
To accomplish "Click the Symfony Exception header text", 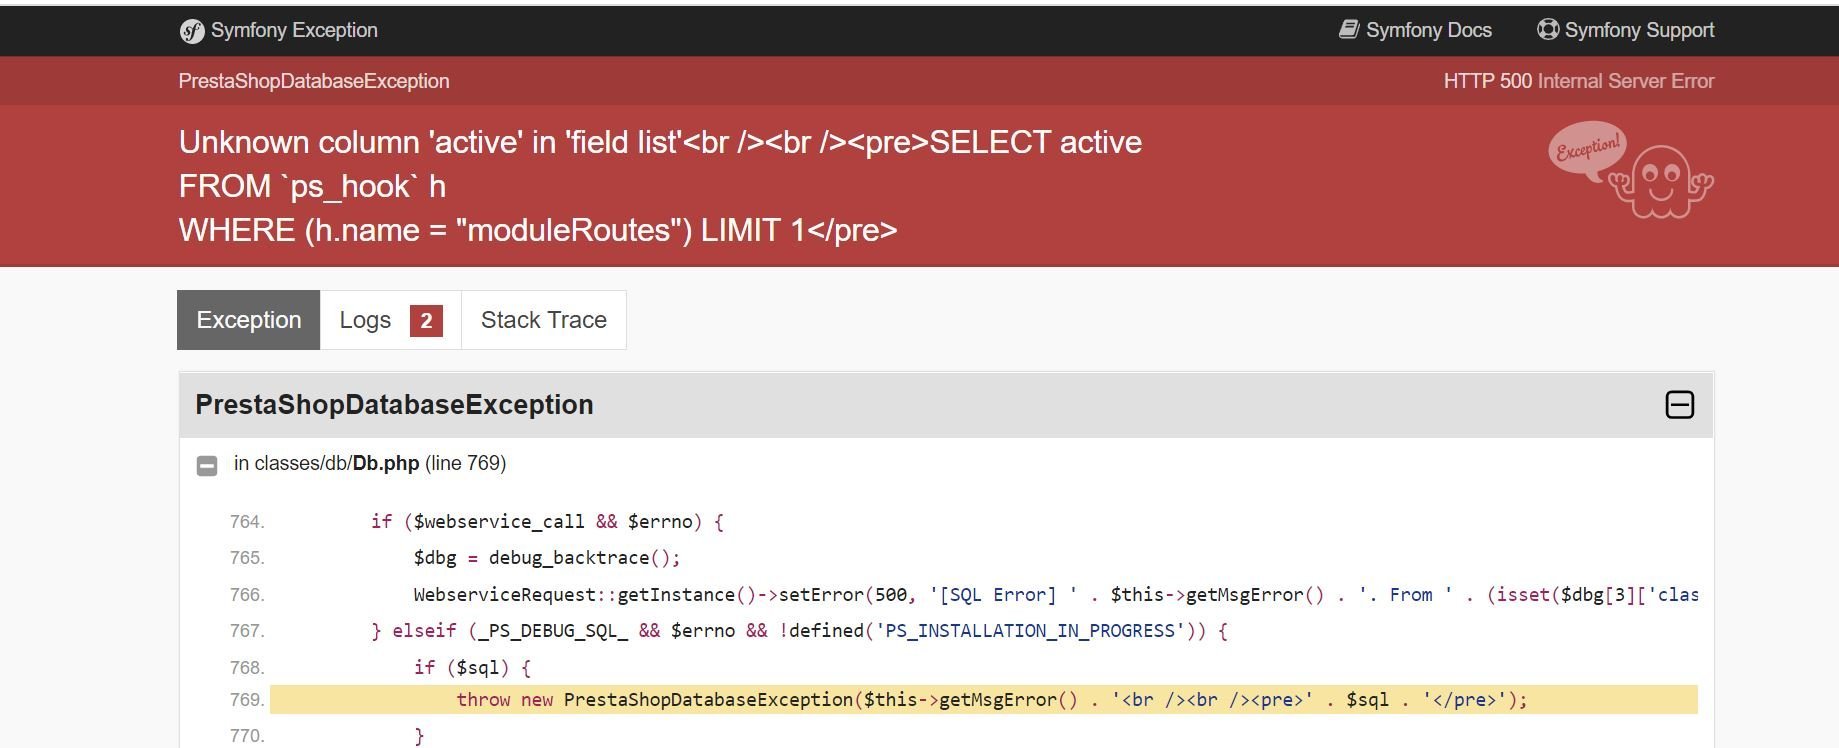I will (x=294, y=30).
